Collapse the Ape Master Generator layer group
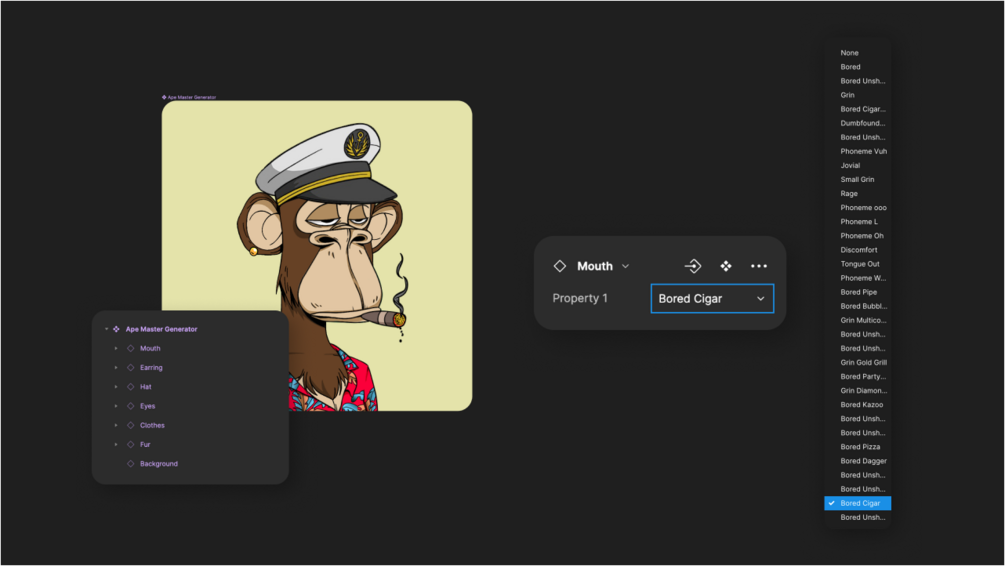 [106, 329]
